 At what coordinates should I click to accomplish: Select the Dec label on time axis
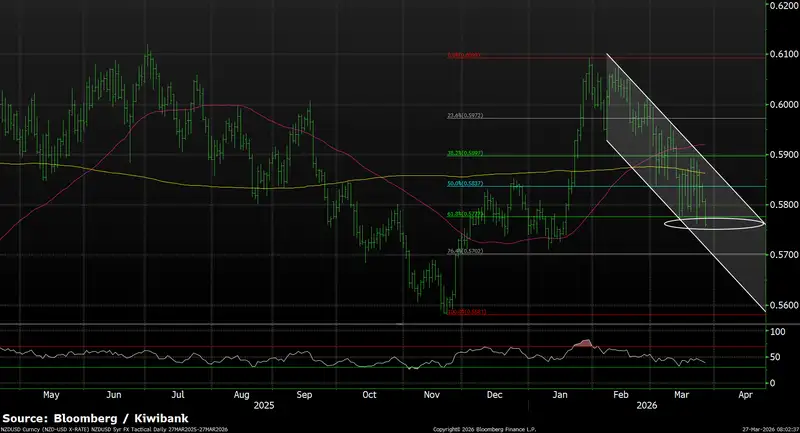click(494, 395)
